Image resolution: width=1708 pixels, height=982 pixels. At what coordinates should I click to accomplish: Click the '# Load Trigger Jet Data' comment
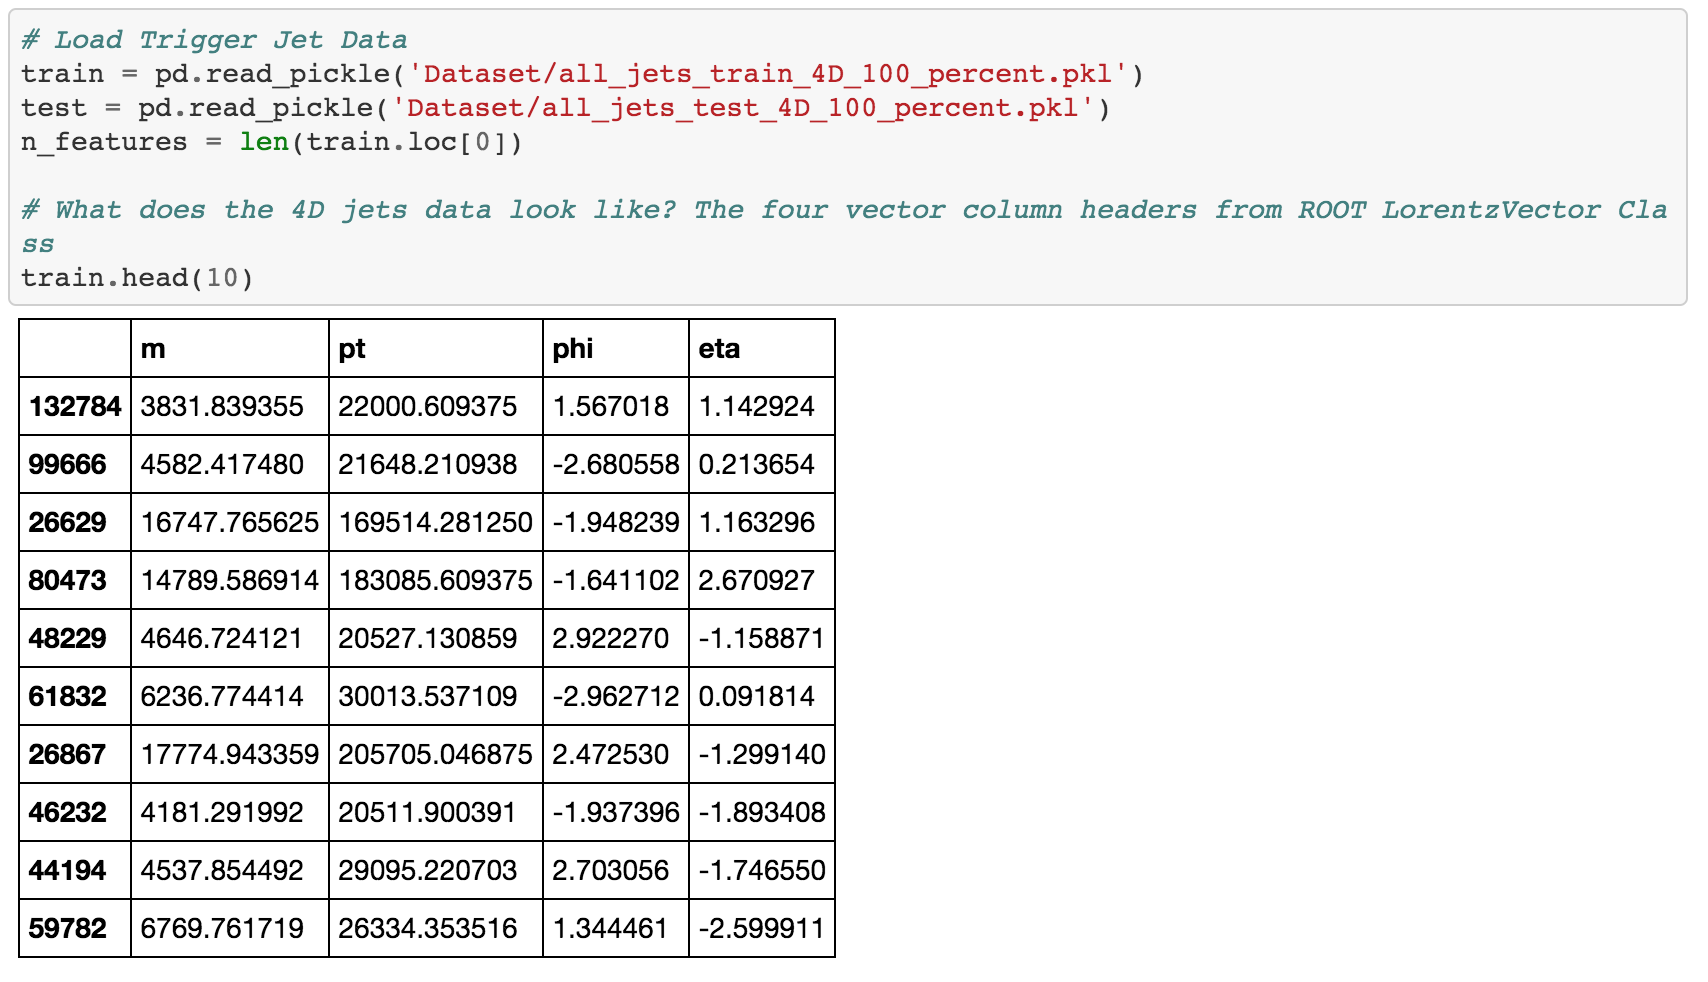coord(214,40)
